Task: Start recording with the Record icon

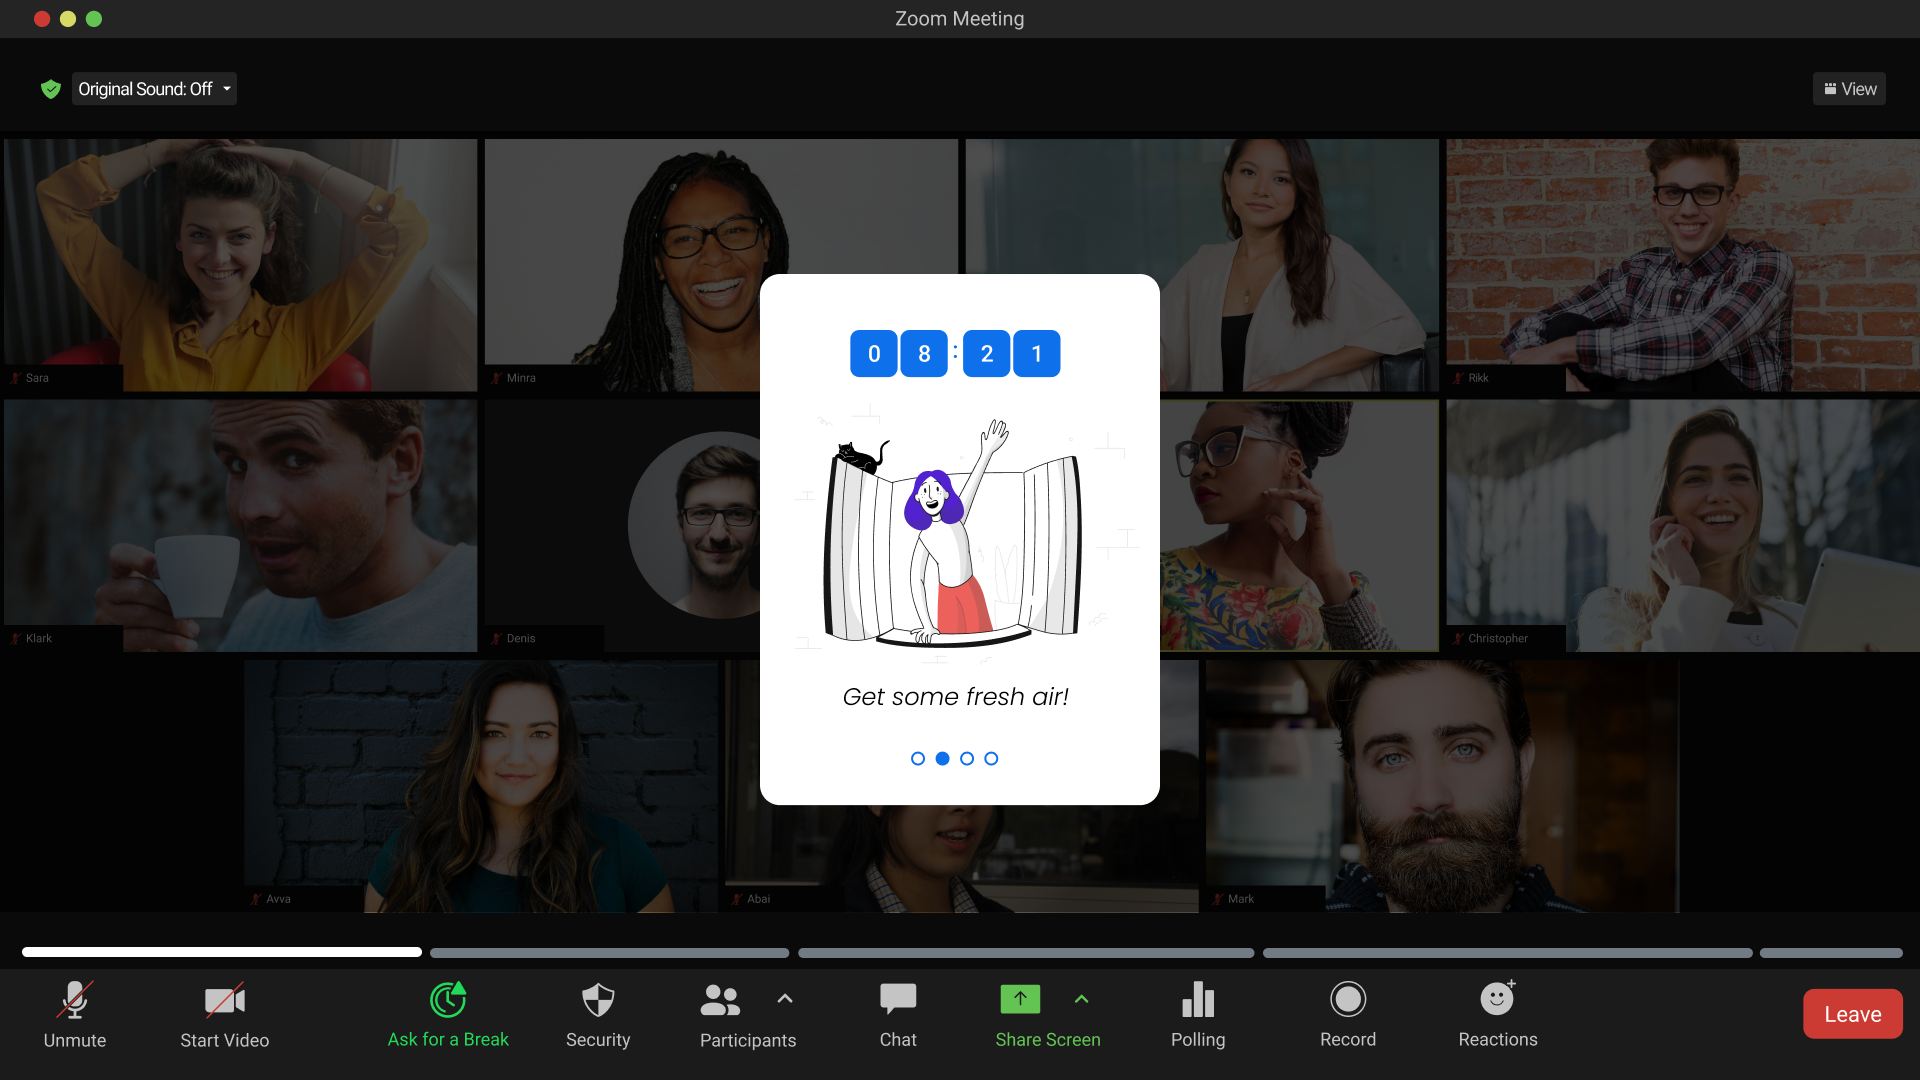Action: coord(1348,1000)
